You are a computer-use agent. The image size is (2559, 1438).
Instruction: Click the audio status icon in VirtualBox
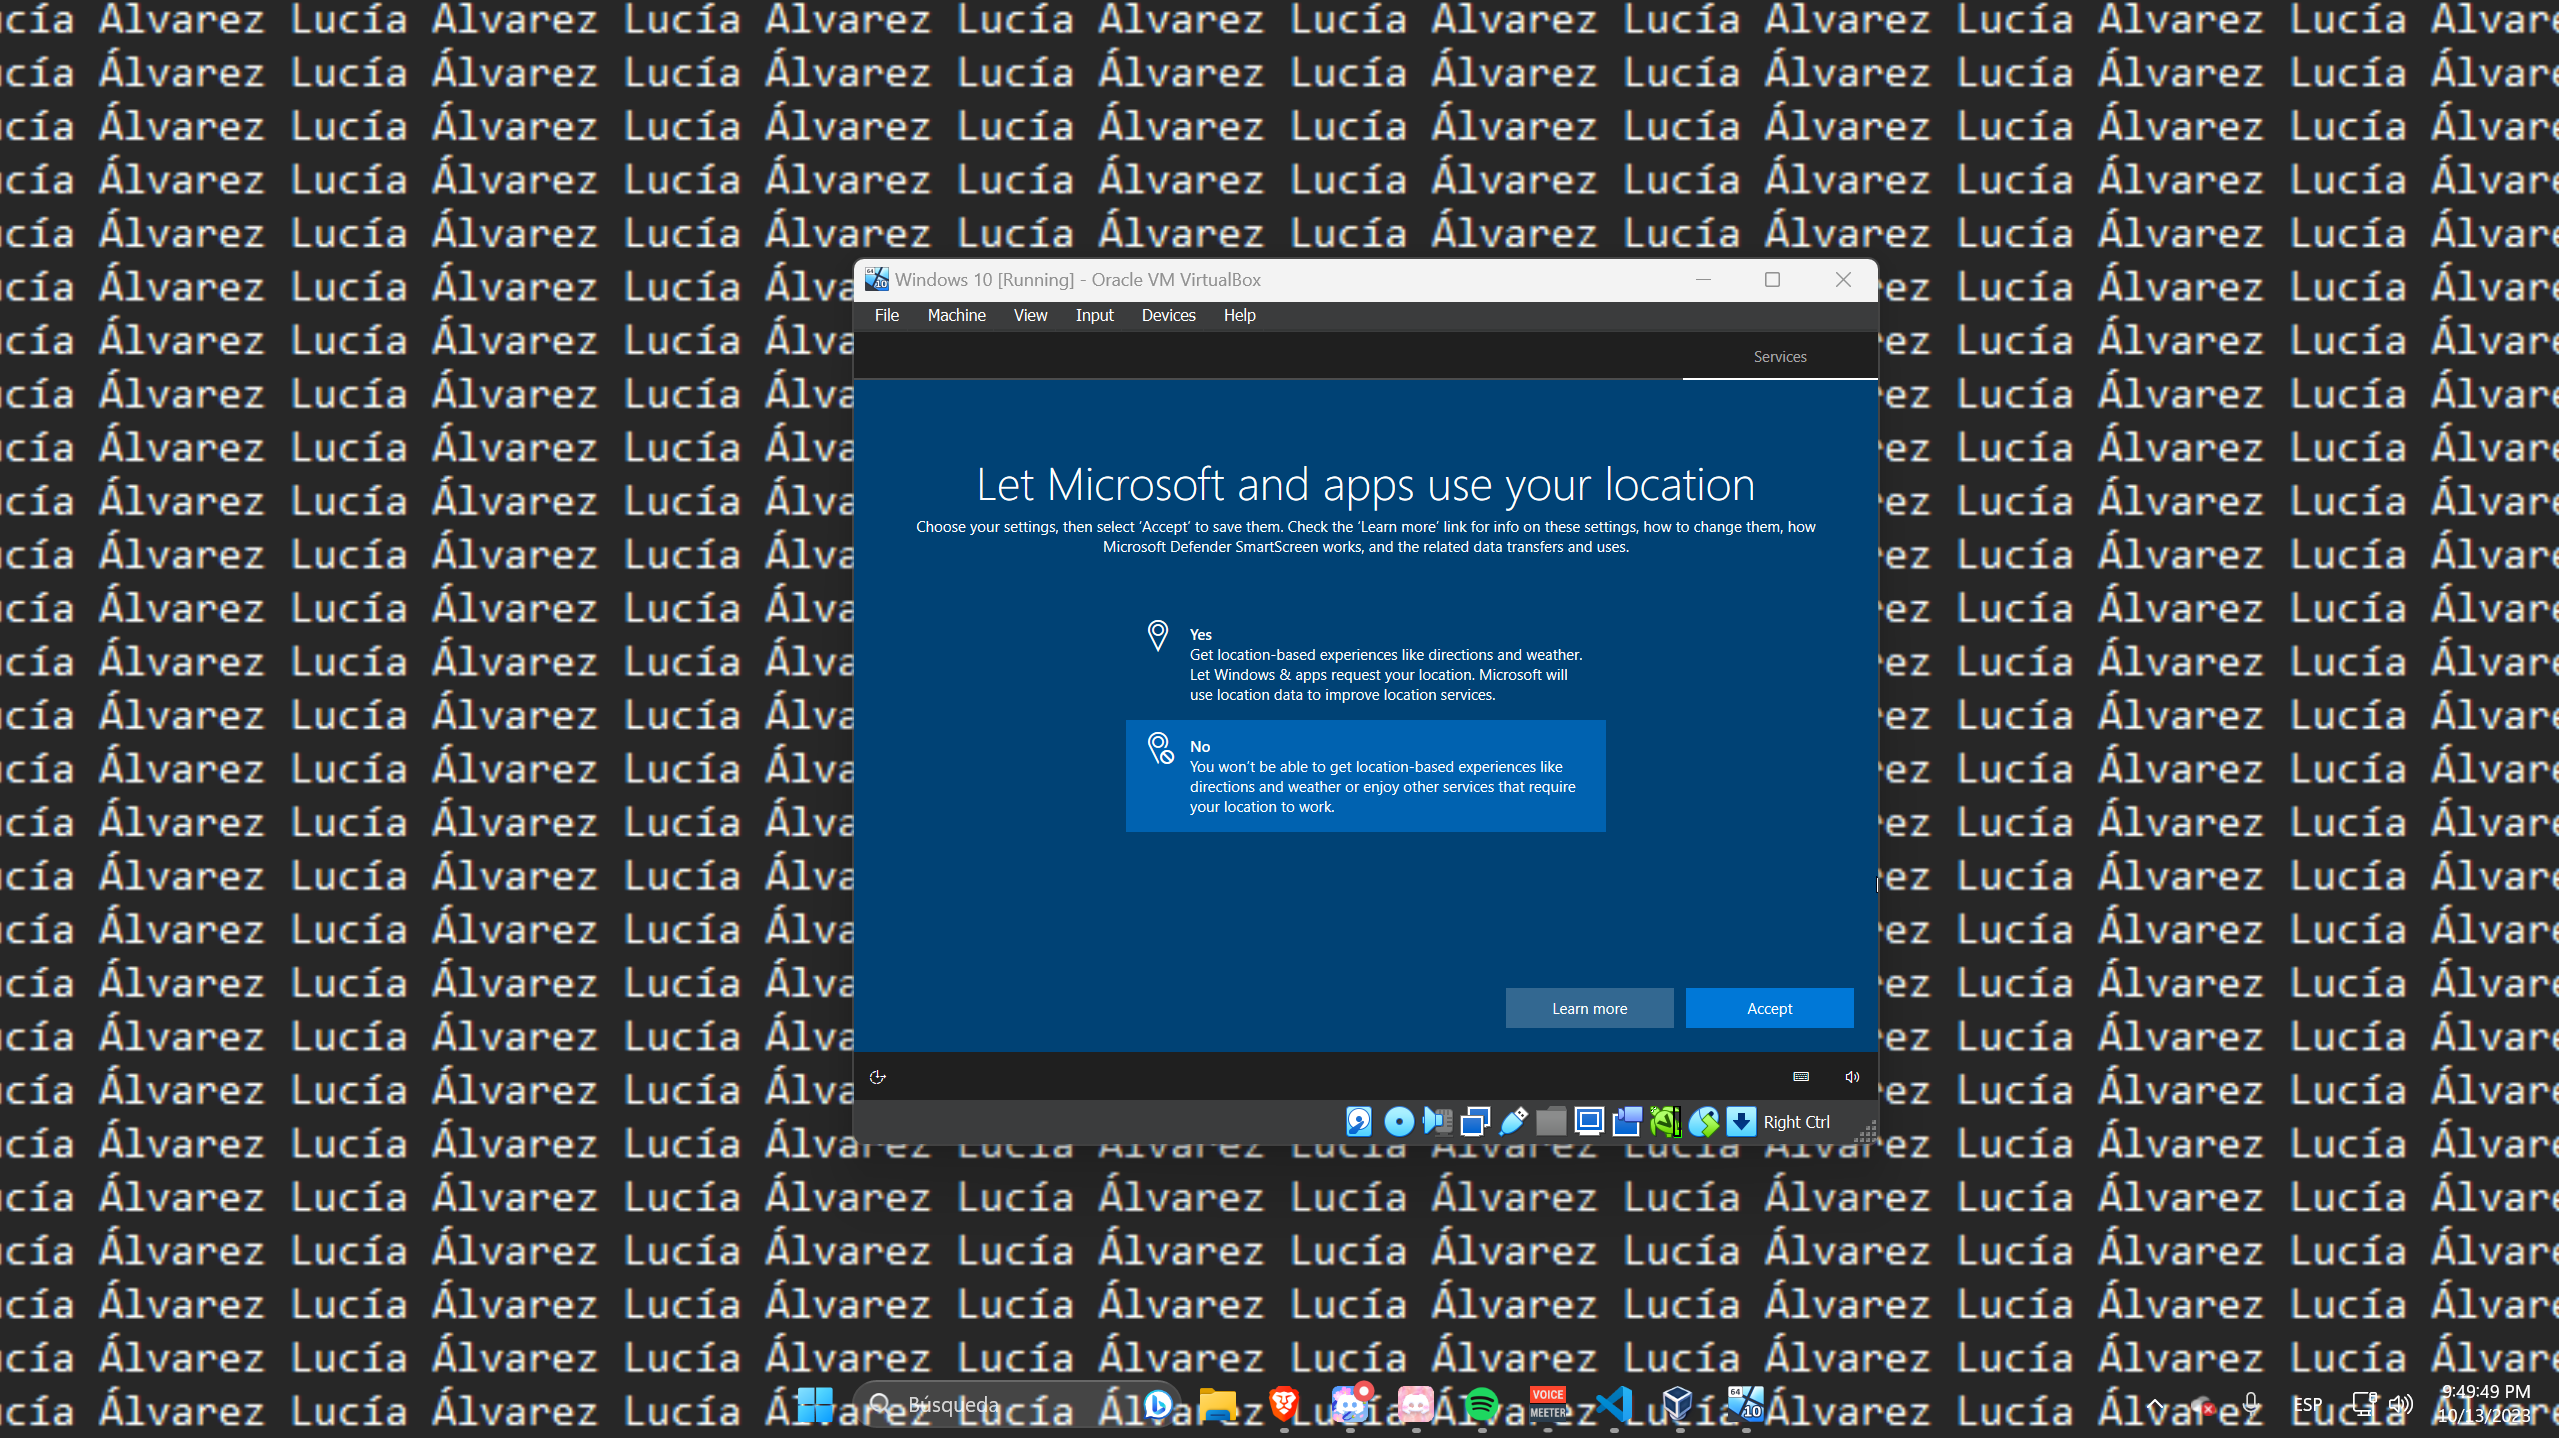coord(1437,1122)
